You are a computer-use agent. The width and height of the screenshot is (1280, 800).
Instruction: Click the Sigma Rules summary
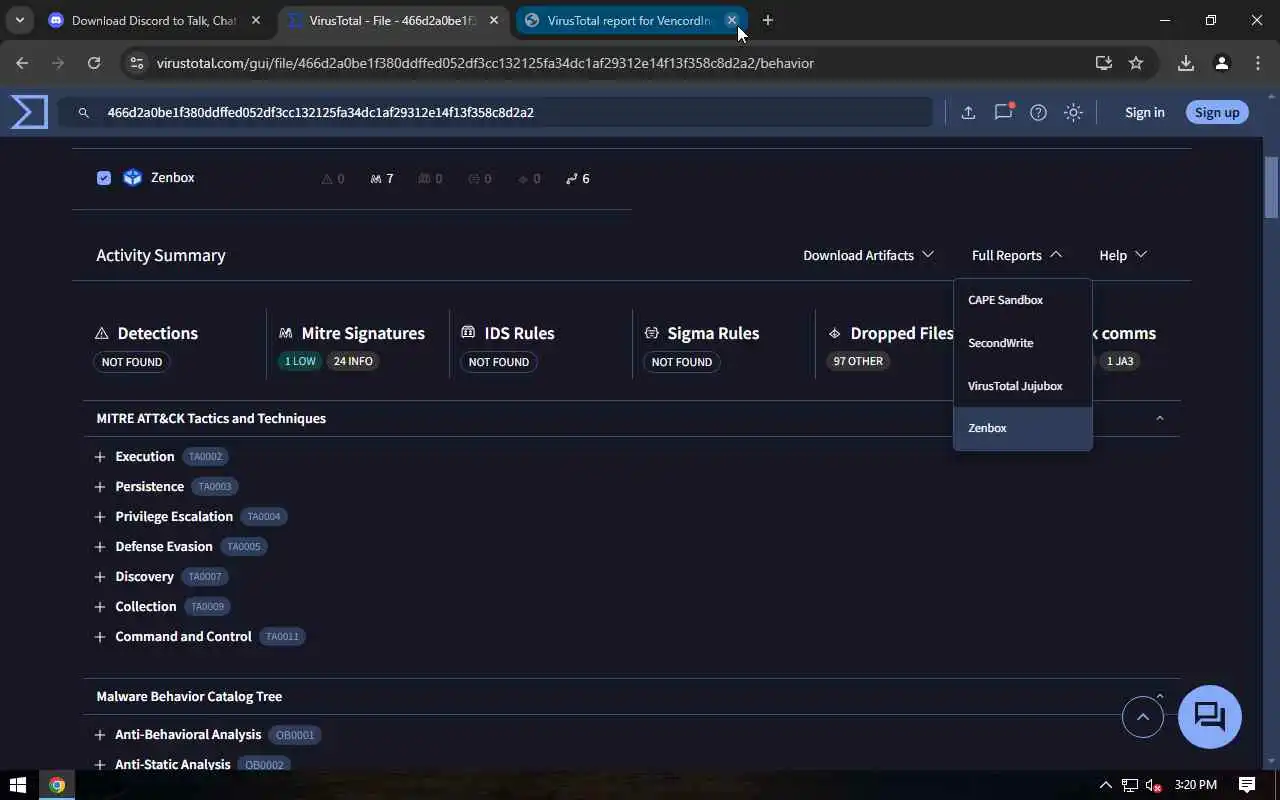pos(701,333)
